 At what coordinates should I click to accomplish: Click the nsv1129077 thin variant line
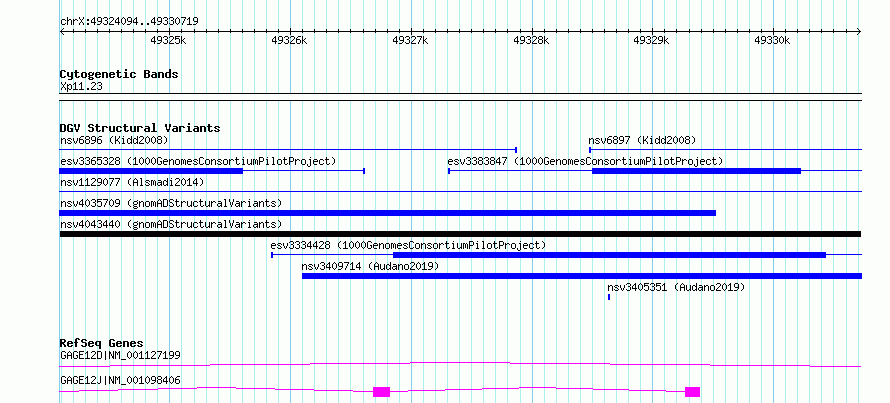tap(460, 192)
